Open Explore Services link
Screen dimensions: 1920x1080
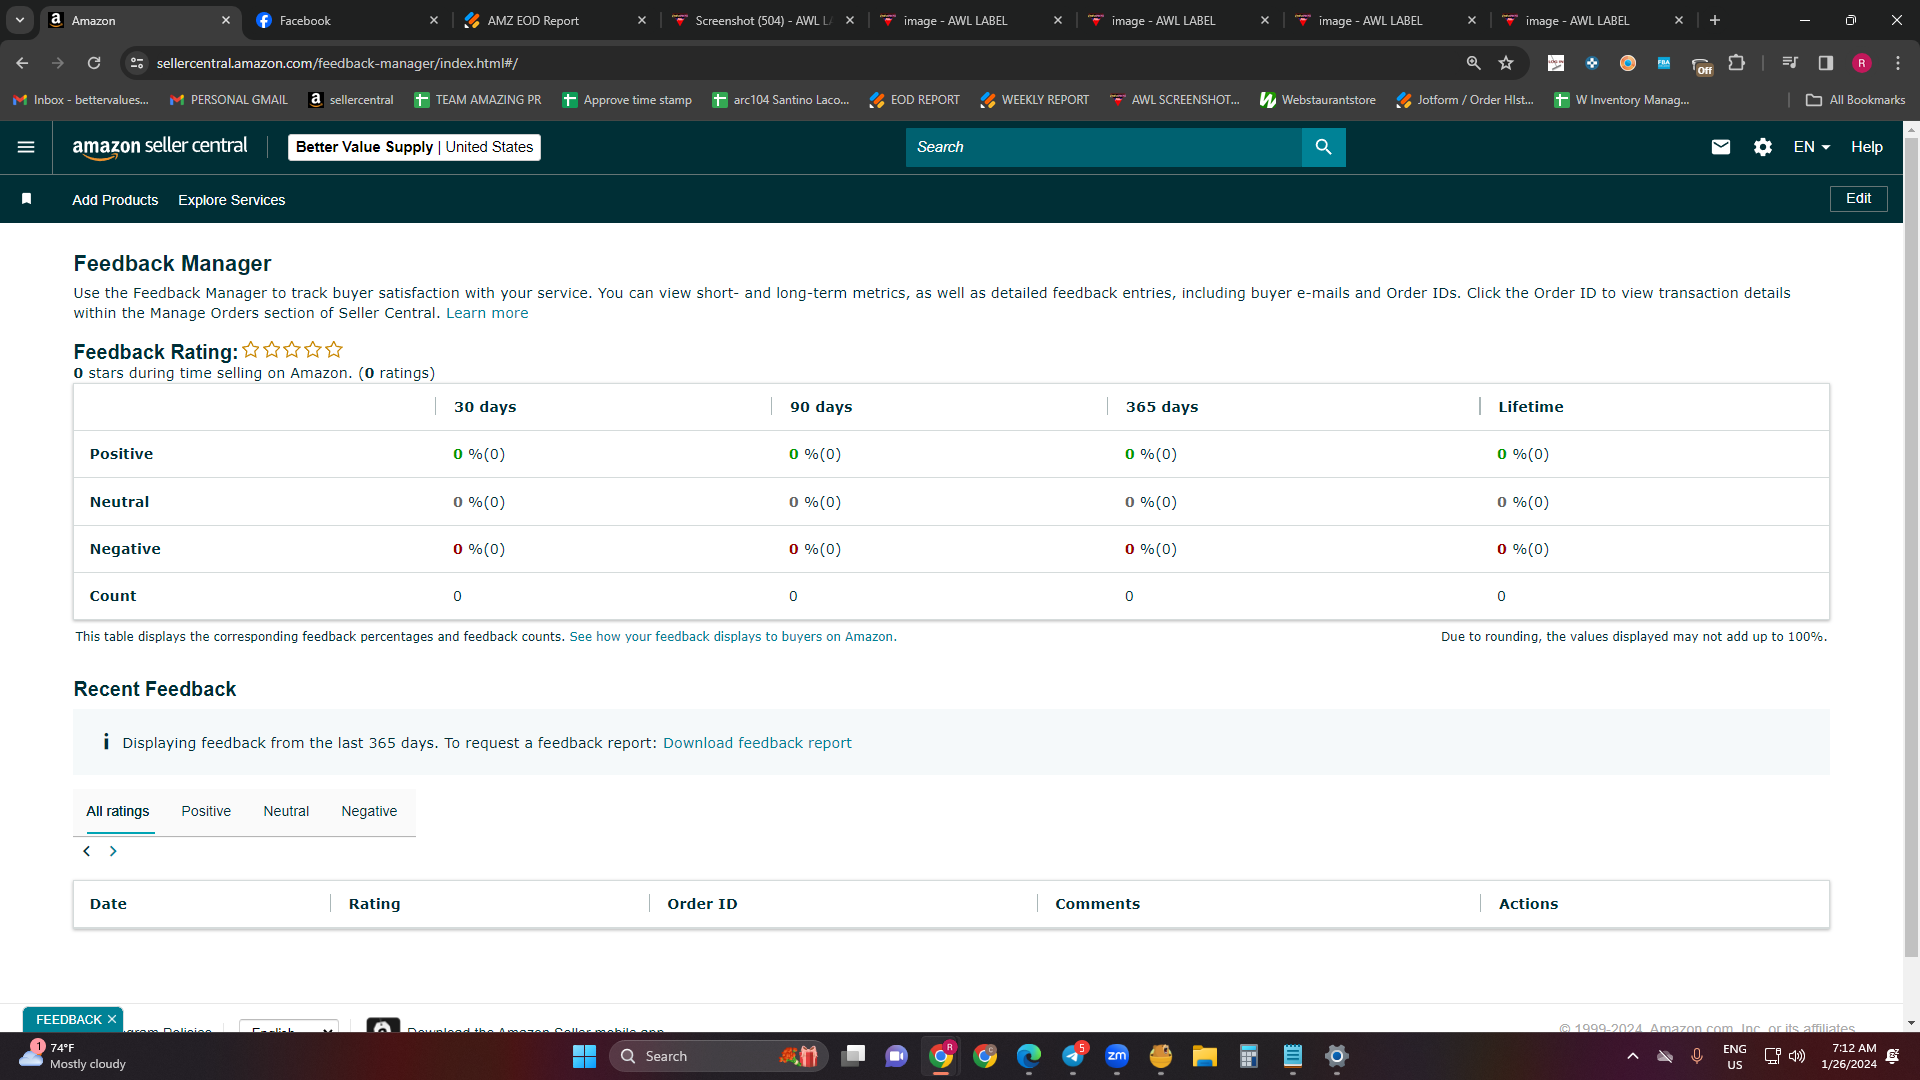[x=231, y=200]
